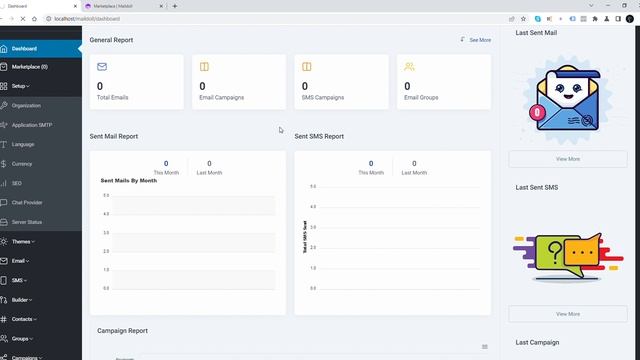Click the SMS Campaigns label
Image resolution: width=640 pixels, height=360 pixels.
[323, 98]
